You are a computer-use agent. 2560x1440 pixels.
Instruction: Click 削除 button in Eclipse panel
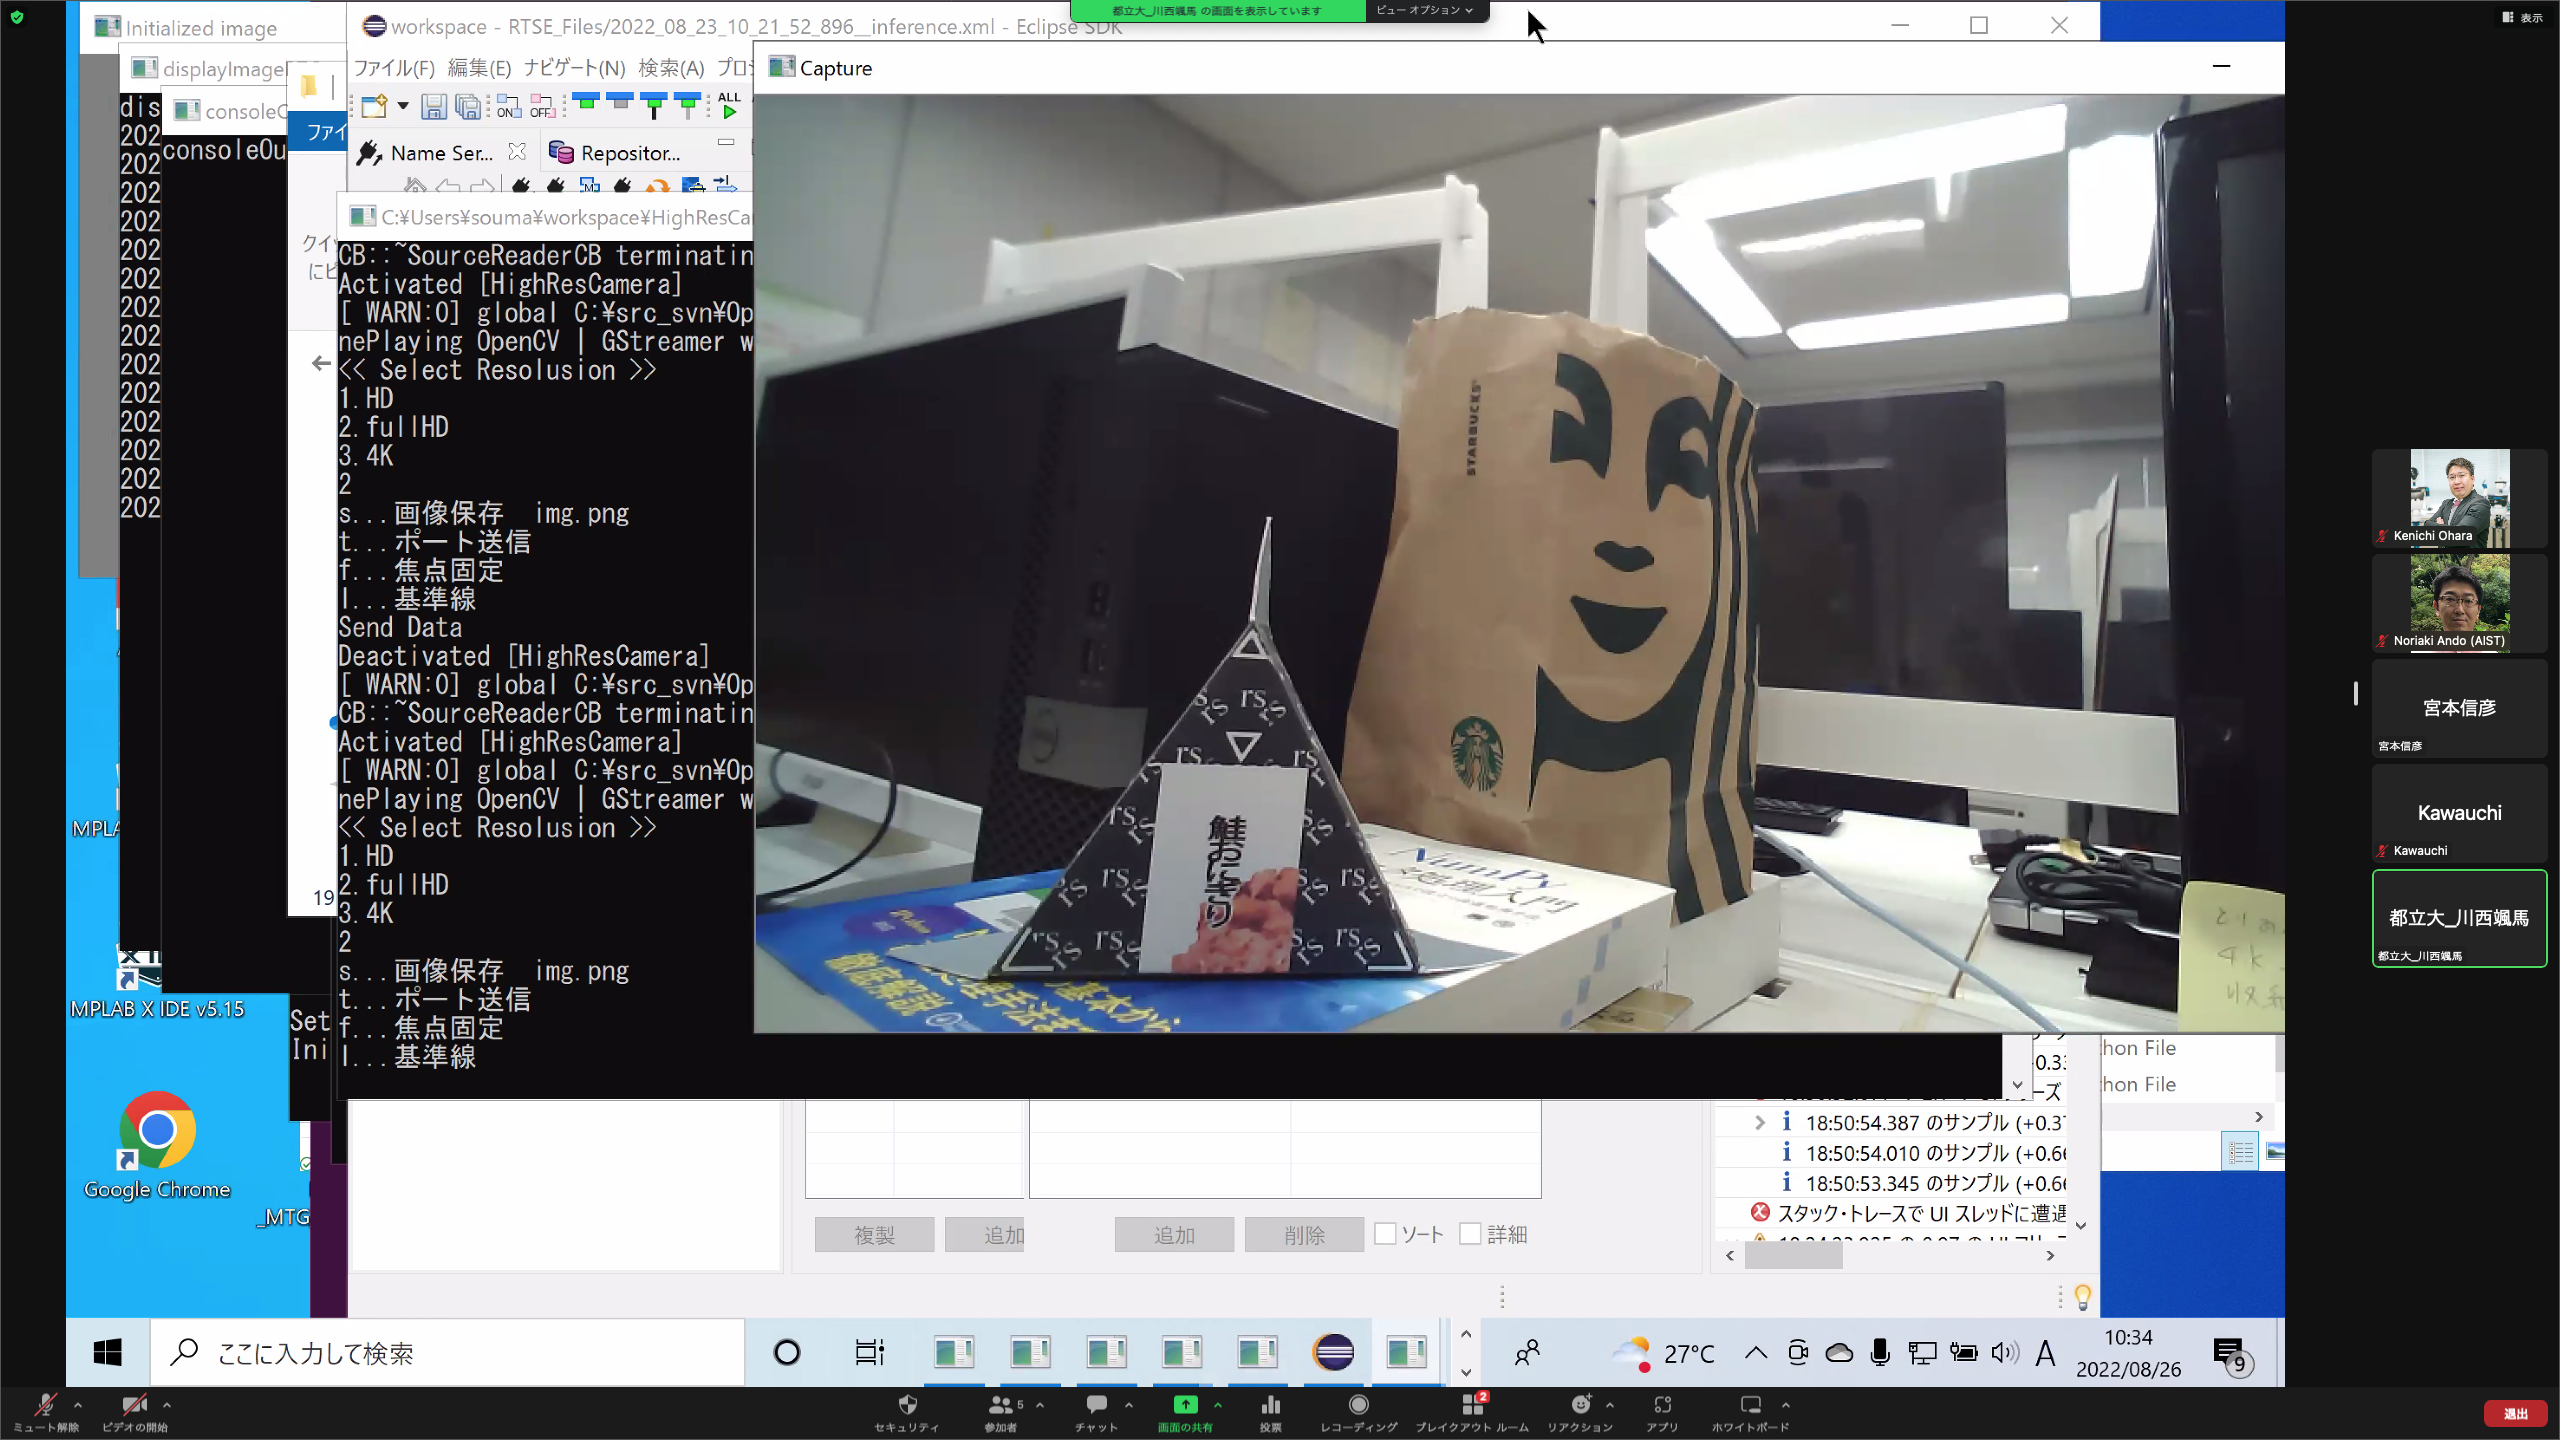pos(1304,1235)
